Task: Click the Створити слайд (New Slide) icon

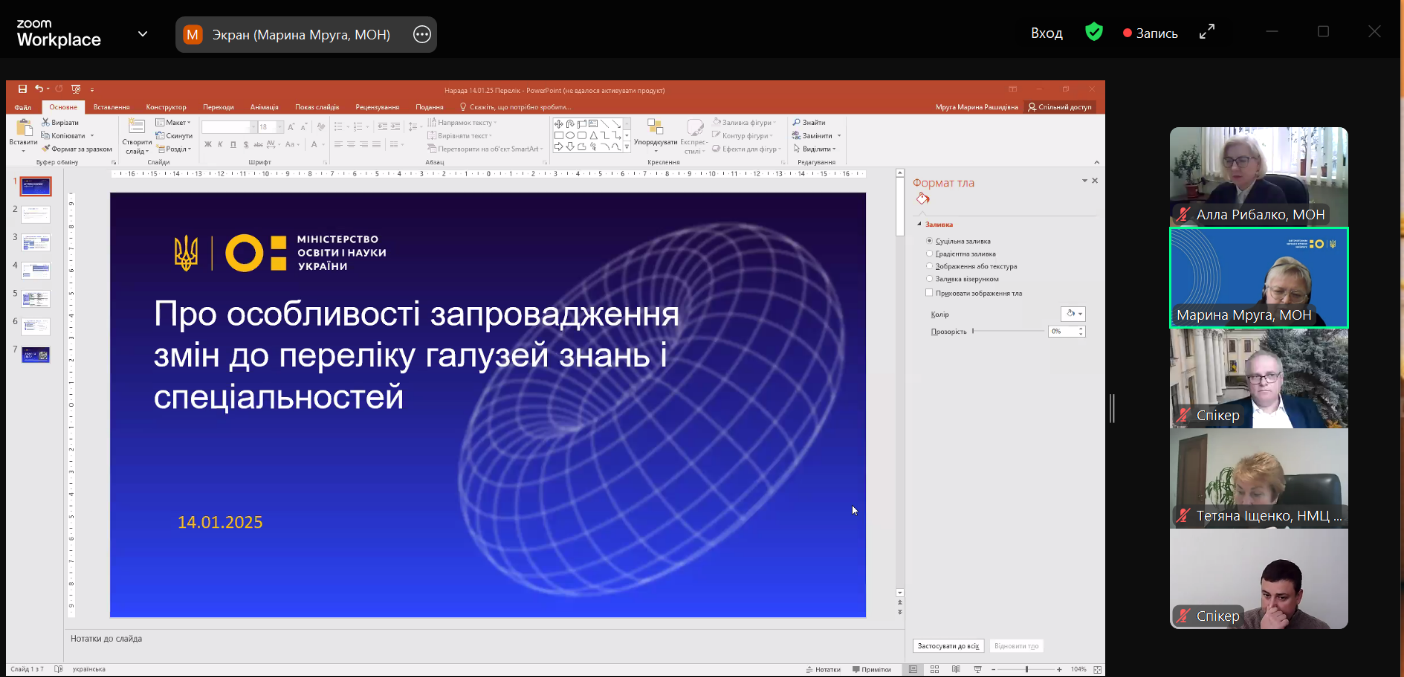Action: [x=136, y=127]
